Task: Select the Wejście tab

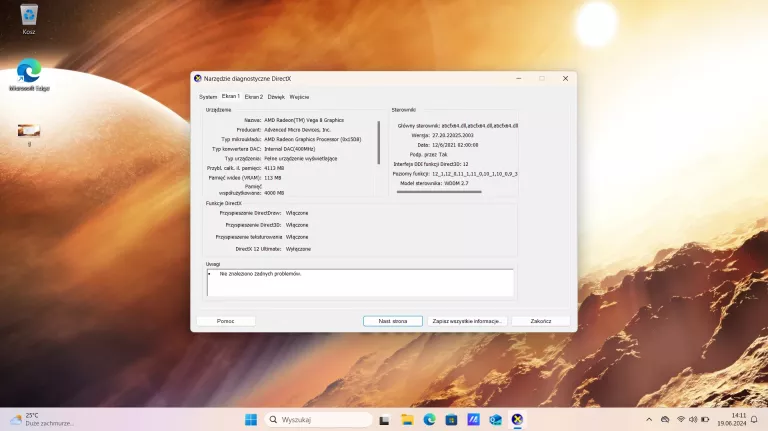Action: click(x=299, y=97)
